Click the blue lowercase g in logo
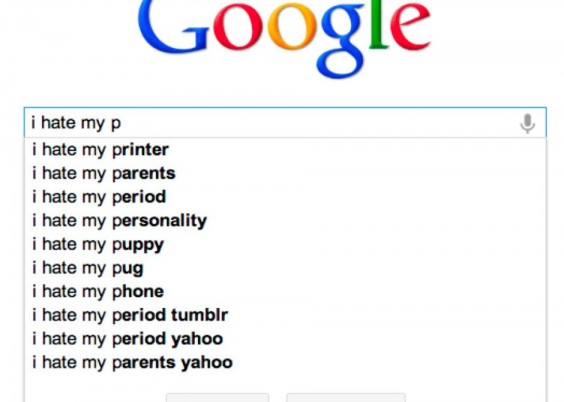This screenshot has width=564, height=402. click(x=342, y=40)
